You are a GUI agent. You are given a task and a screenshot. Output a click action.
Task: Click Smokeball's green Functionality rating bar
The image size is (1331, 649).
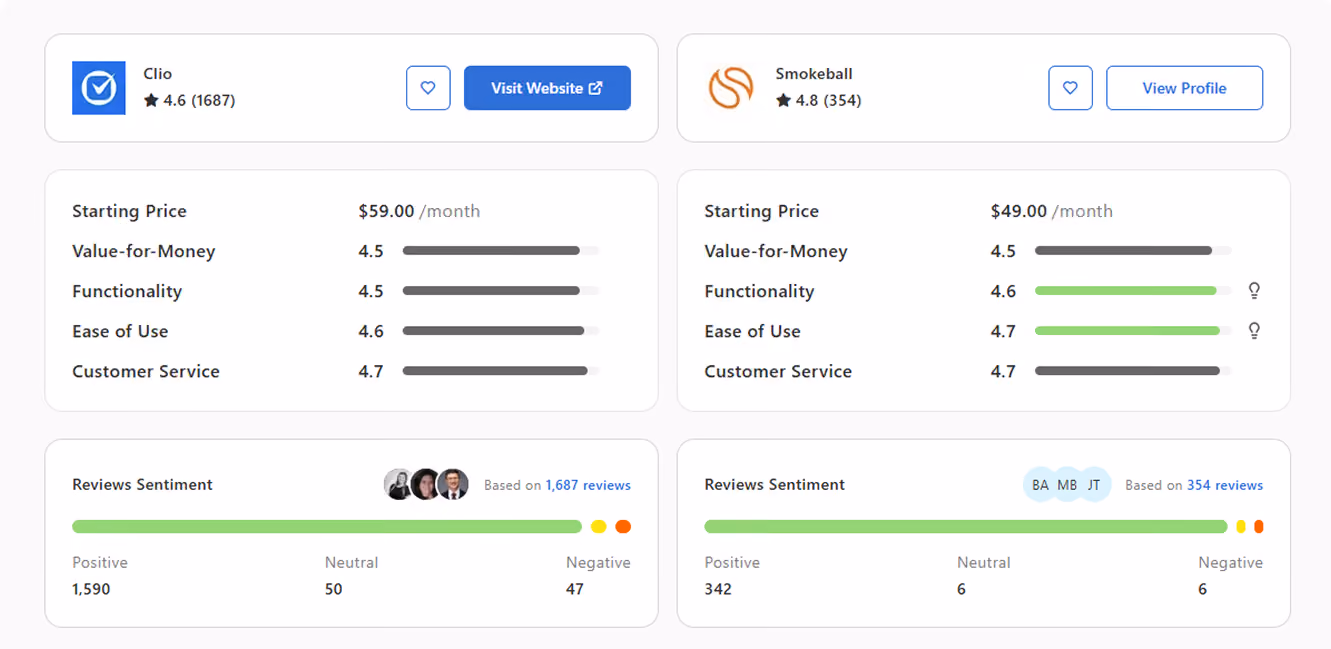click(x=1133, y=291)
